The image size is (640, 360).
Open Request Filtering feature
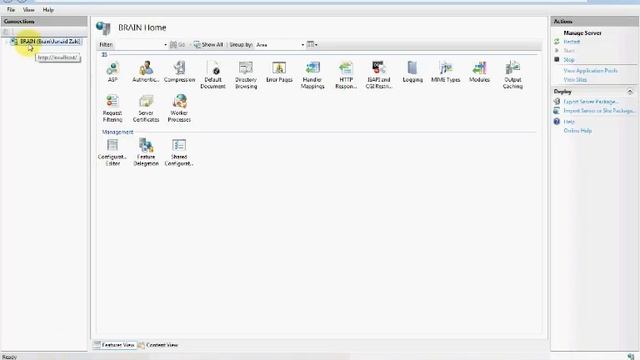[112, 109]
